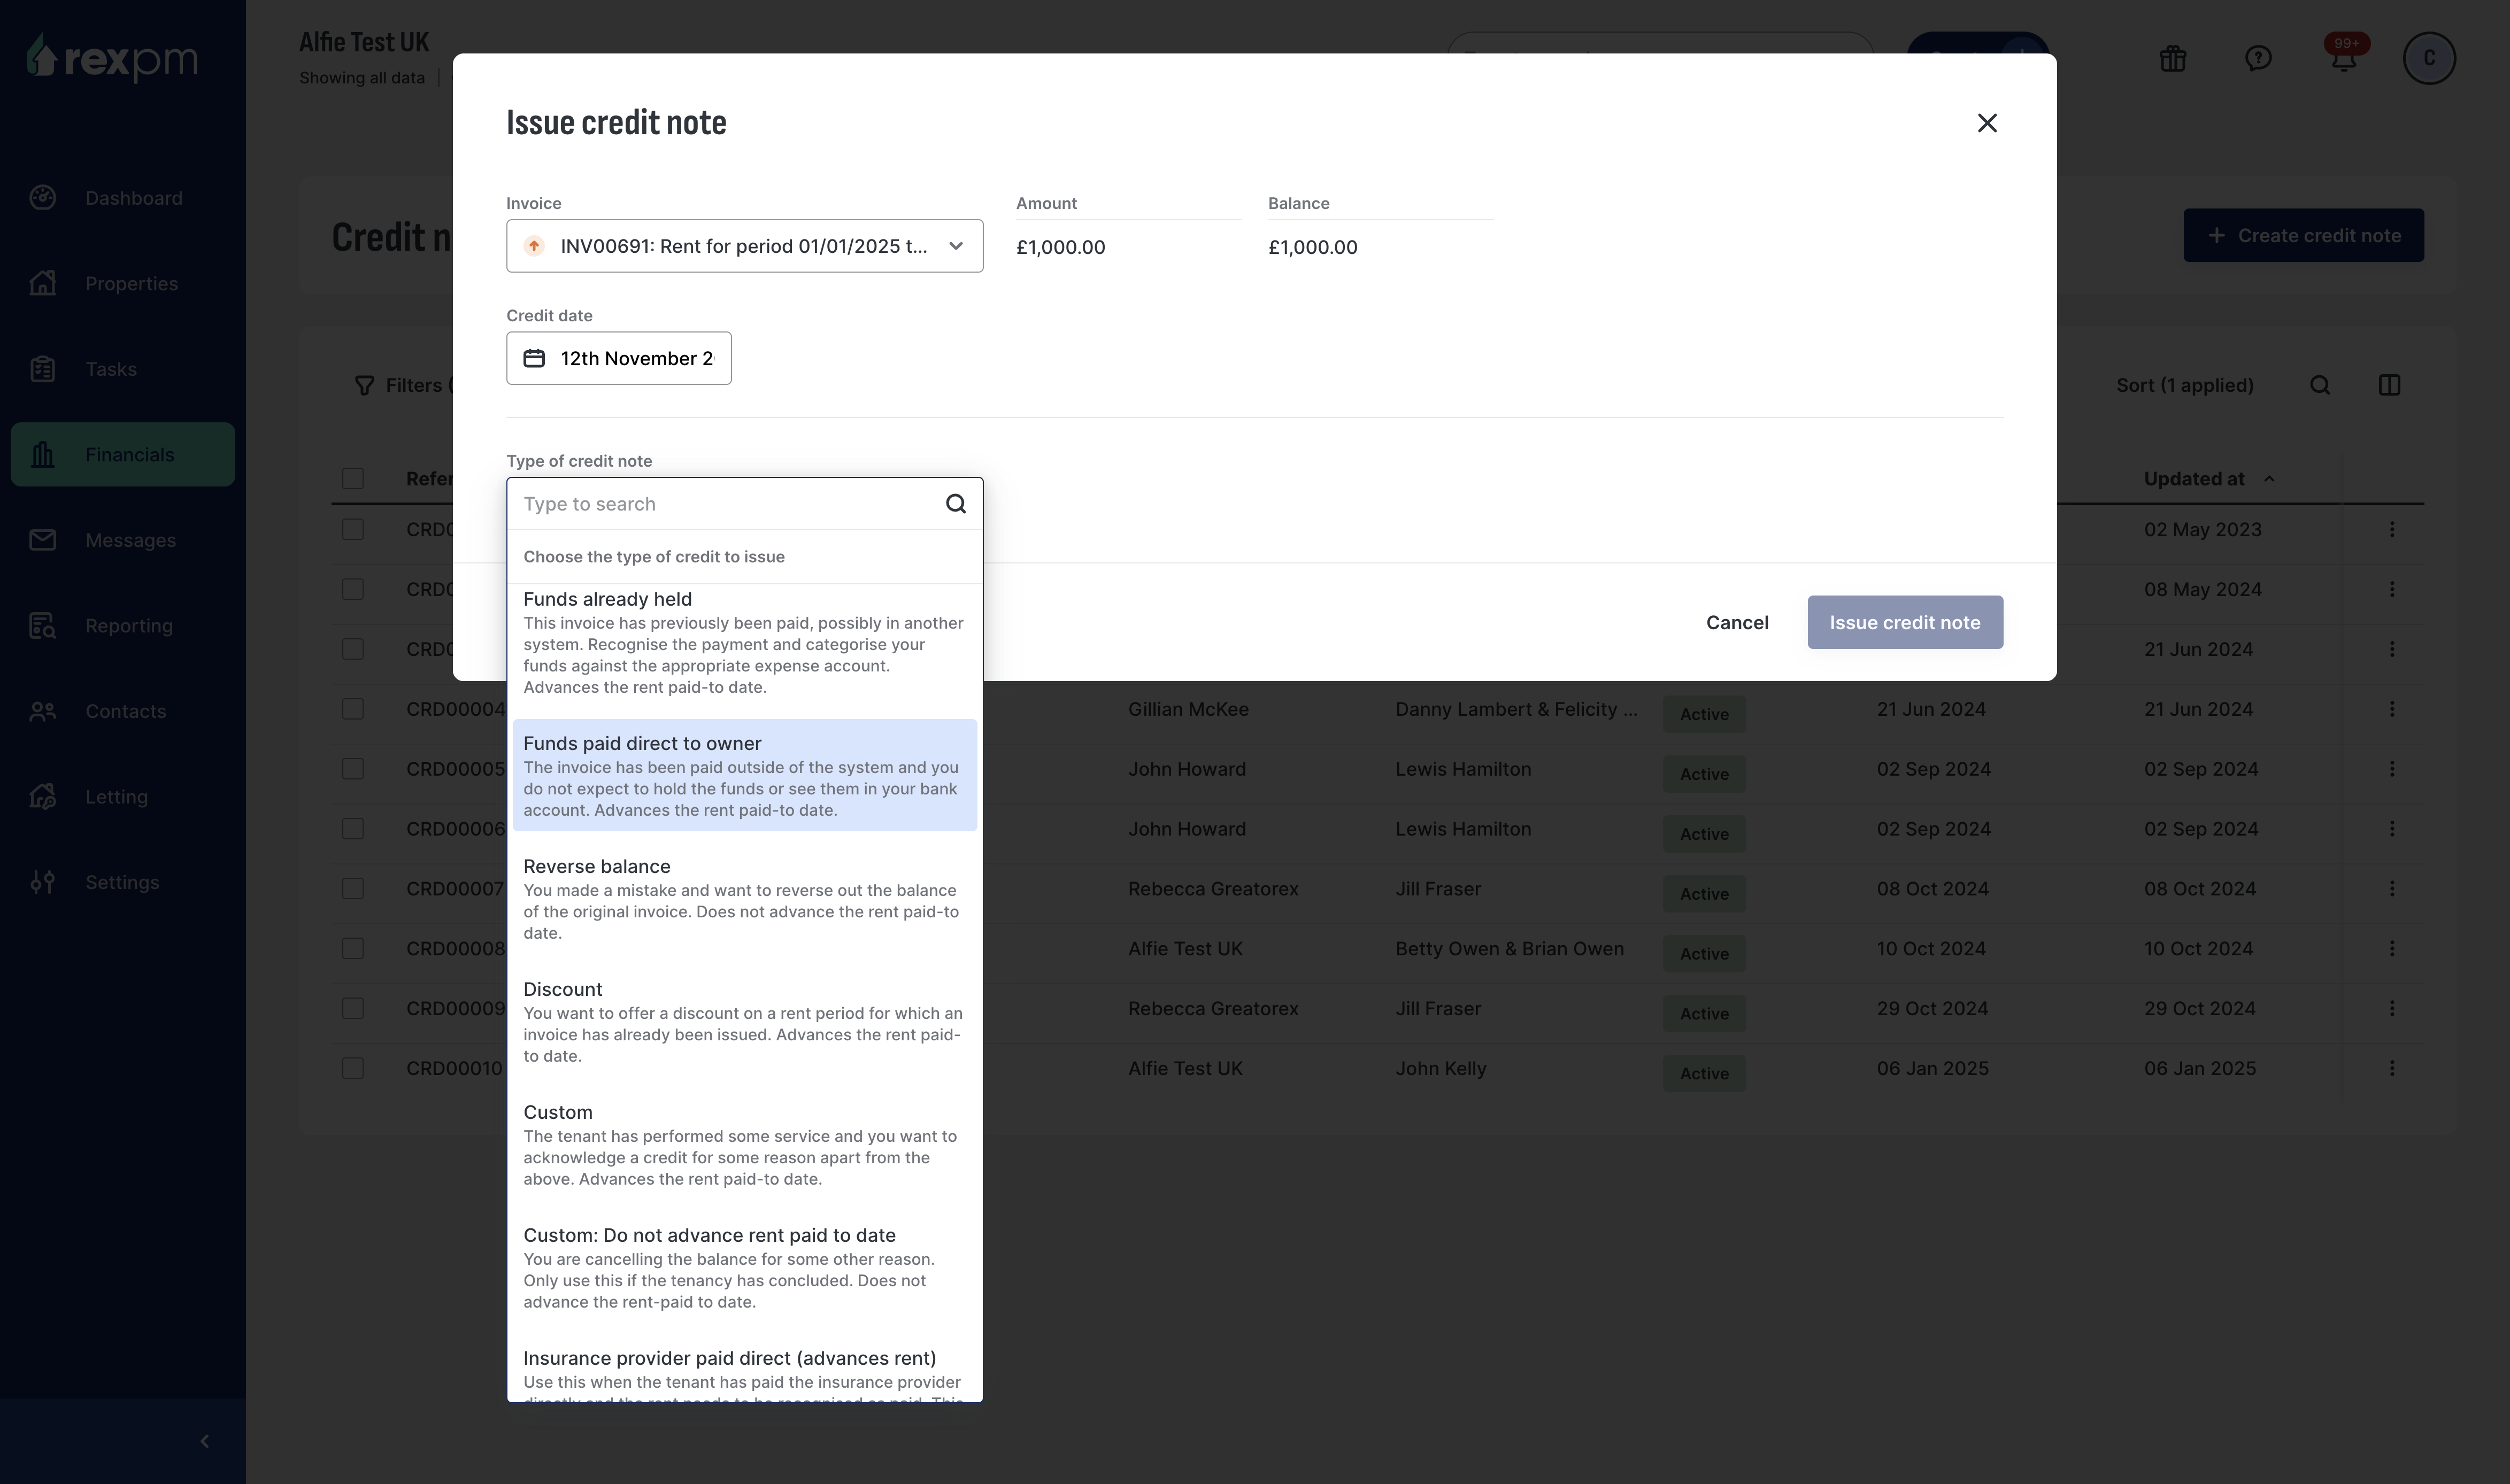The width and height of the screenshot is (2510, 1484).
Task: Open Settings in the sidebar
Action: [122, 882]
